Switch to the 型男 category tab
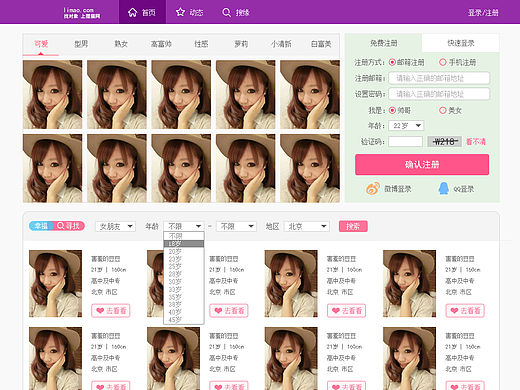Viewport: 520px width, 390px height. pyautogui.click(x=81, y=44)
